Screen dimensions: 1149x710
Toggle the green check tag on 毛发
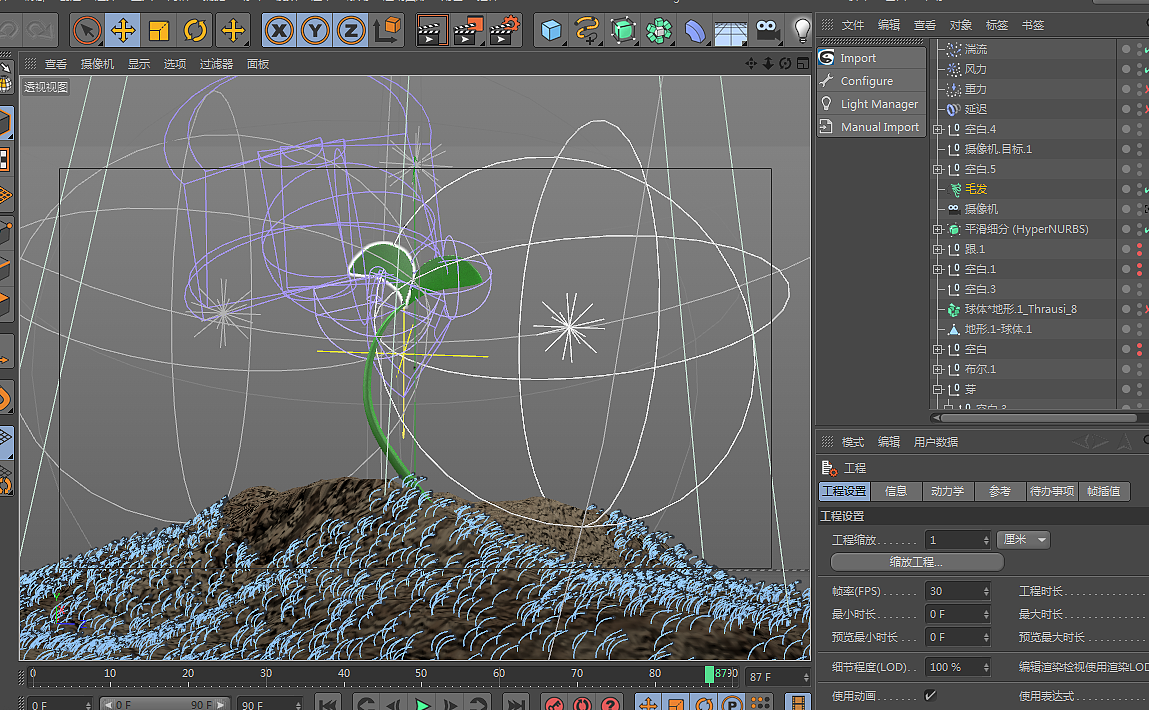pos(1146,189)
